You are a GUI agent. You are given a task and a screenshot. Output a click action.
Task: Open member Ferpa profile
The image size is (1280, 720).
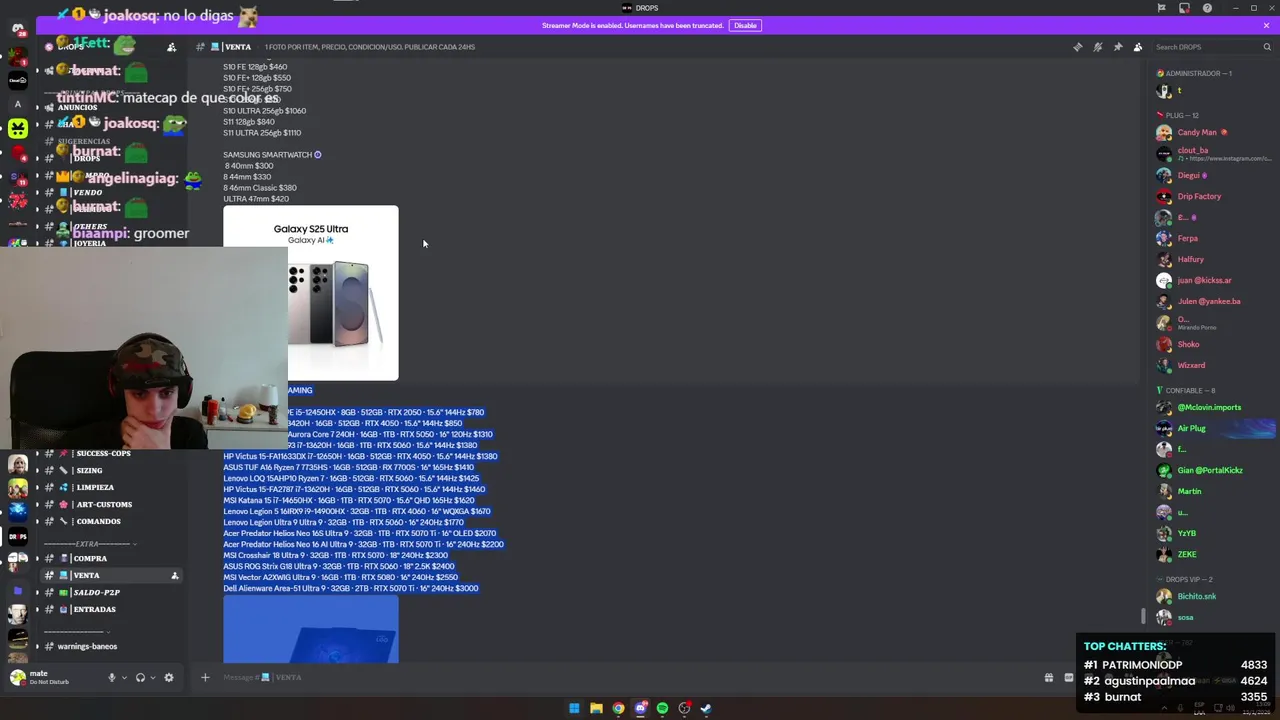[x=1187, y=238]
